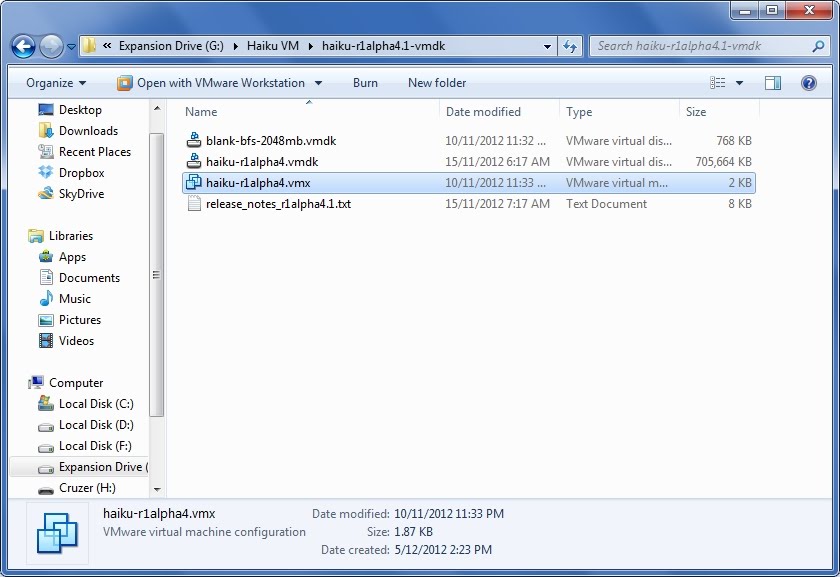Open the address bar history dropdown
Viewport: 840px width, 577px height.
tap(547, 46)
